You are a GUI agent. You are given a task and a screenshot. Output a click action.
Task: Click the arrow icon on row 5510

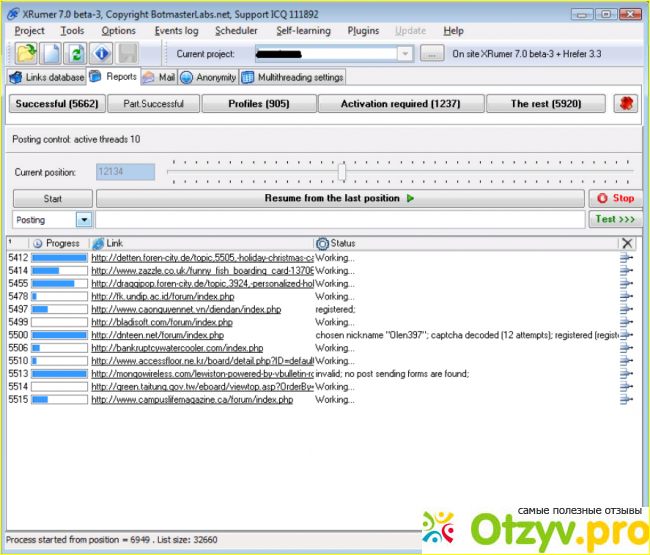tap(626, 361)
